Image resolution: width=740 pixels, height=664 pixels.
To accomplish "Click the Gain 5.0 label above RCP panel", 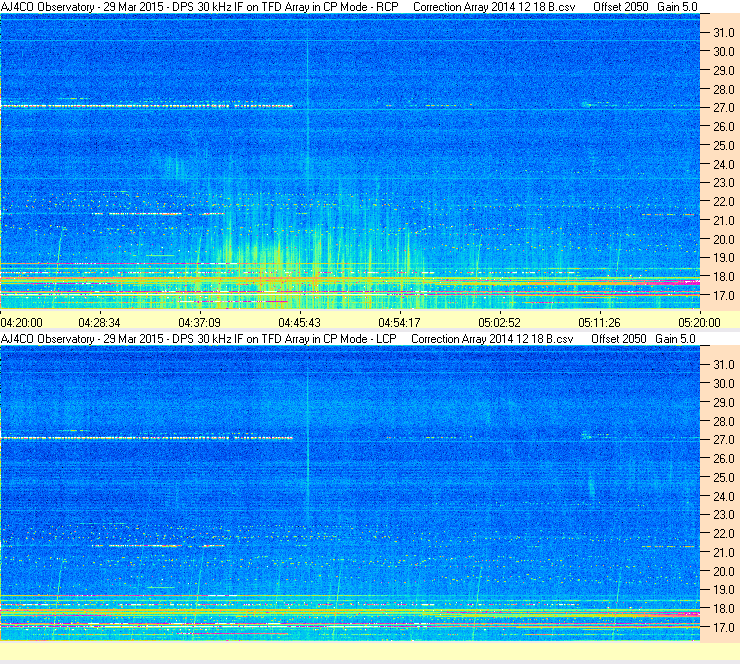I will point(677,7).
